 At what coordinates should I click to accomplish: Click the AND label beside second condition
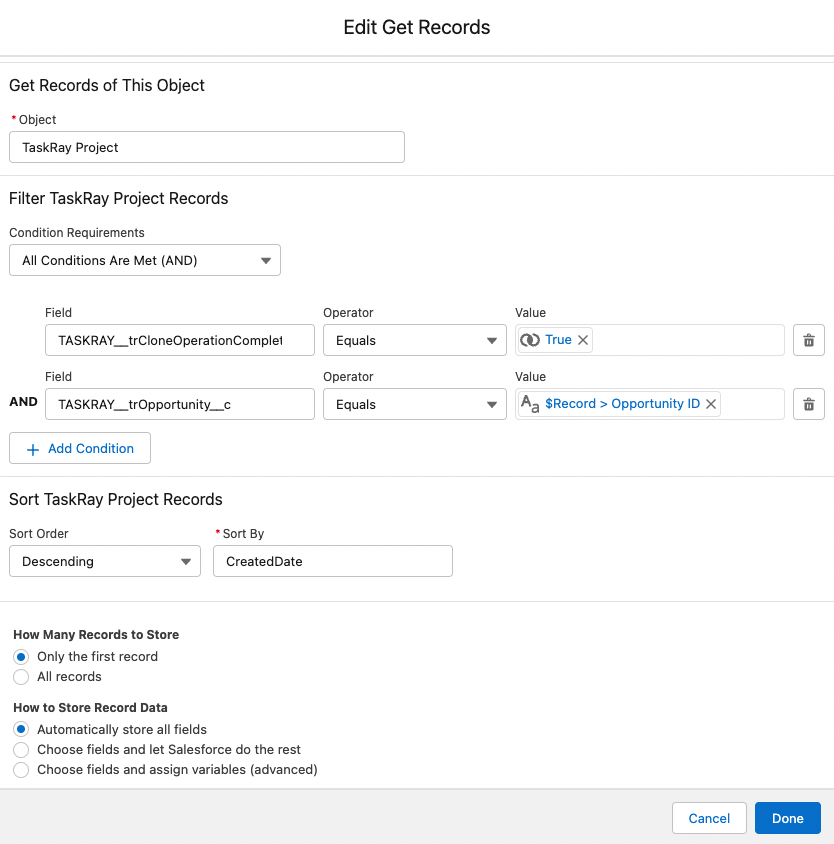click(x=24, y=402)
